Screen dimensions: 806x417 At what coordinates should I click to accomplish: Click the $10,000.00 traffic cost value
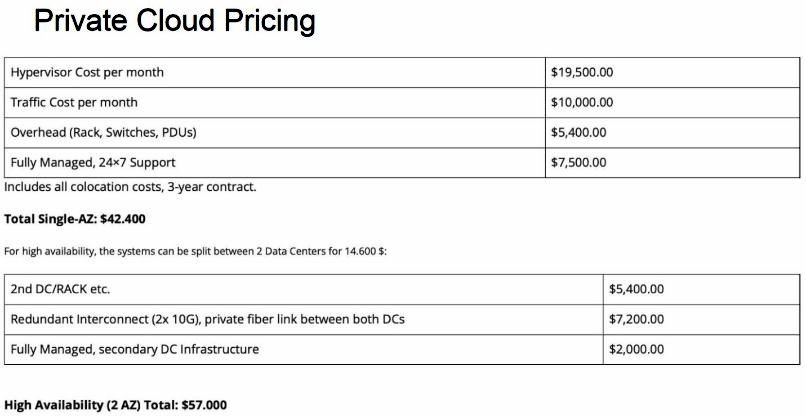(582, 102)
